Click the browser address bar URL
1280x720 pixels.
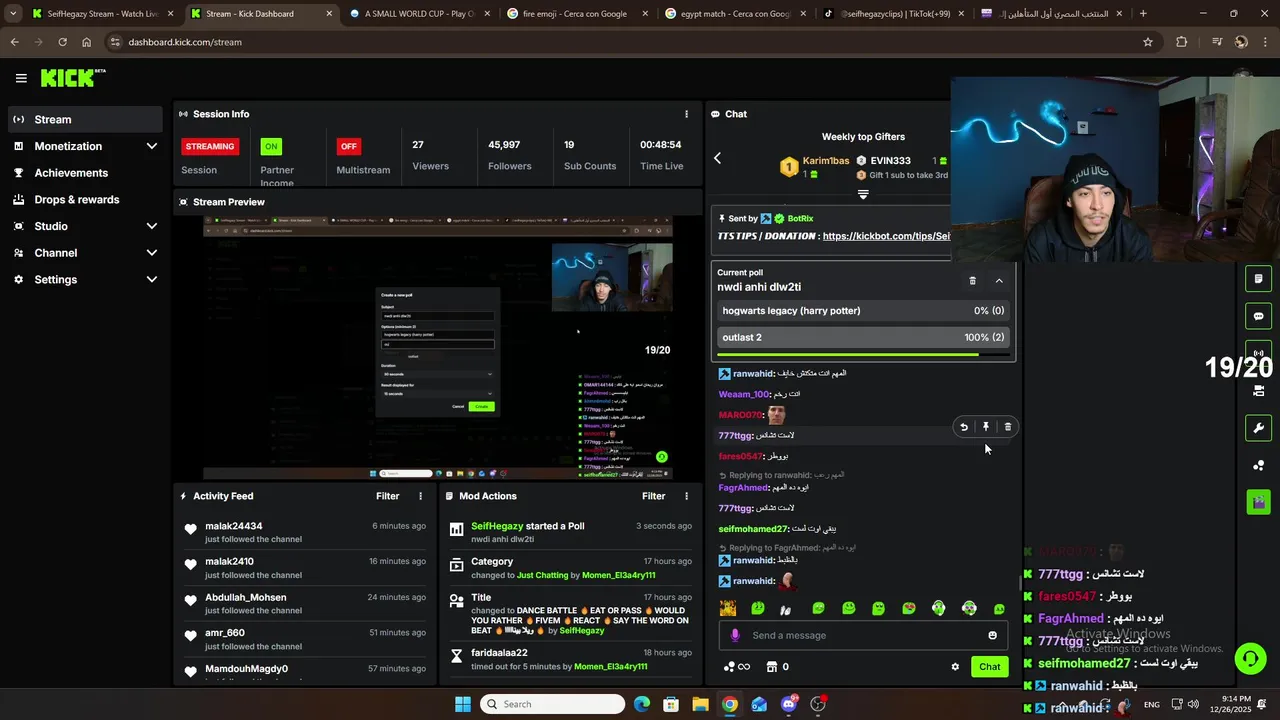point(185,42)
